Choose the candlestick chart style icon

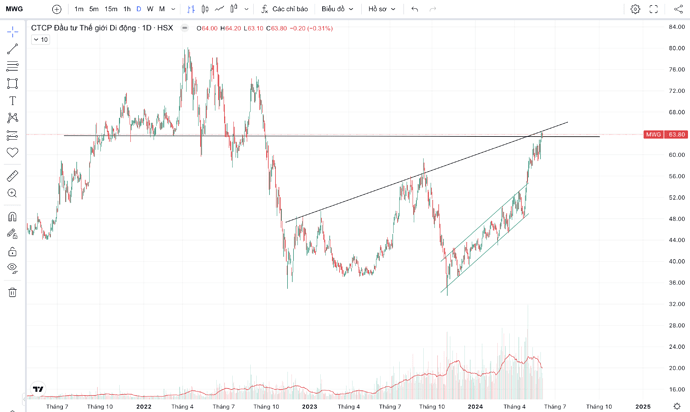point(205,9)
